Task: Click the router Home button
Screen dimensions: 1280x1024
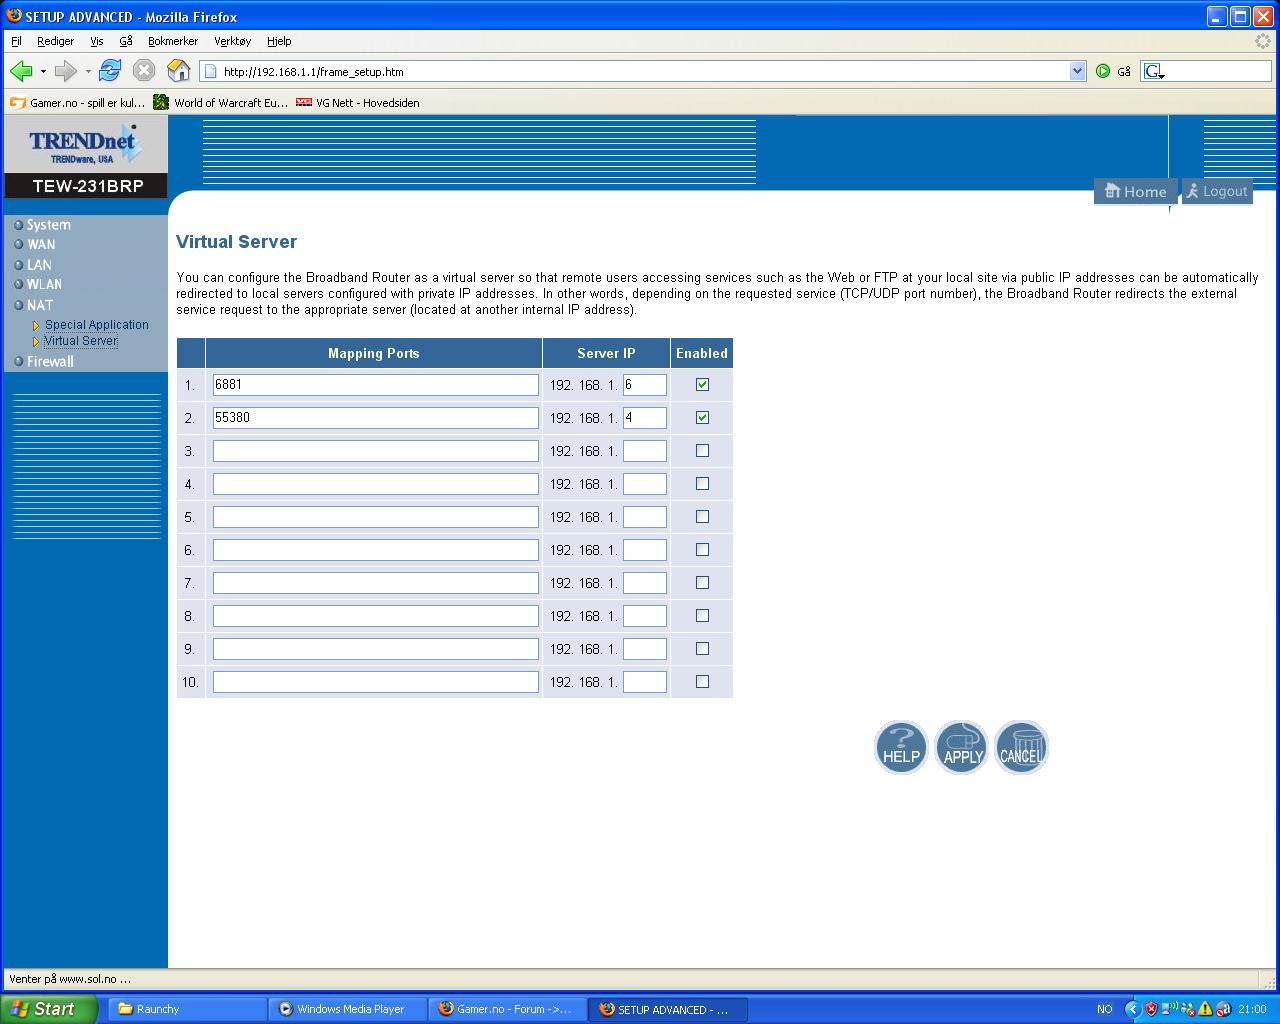Action: click(x=1135, y=191)
